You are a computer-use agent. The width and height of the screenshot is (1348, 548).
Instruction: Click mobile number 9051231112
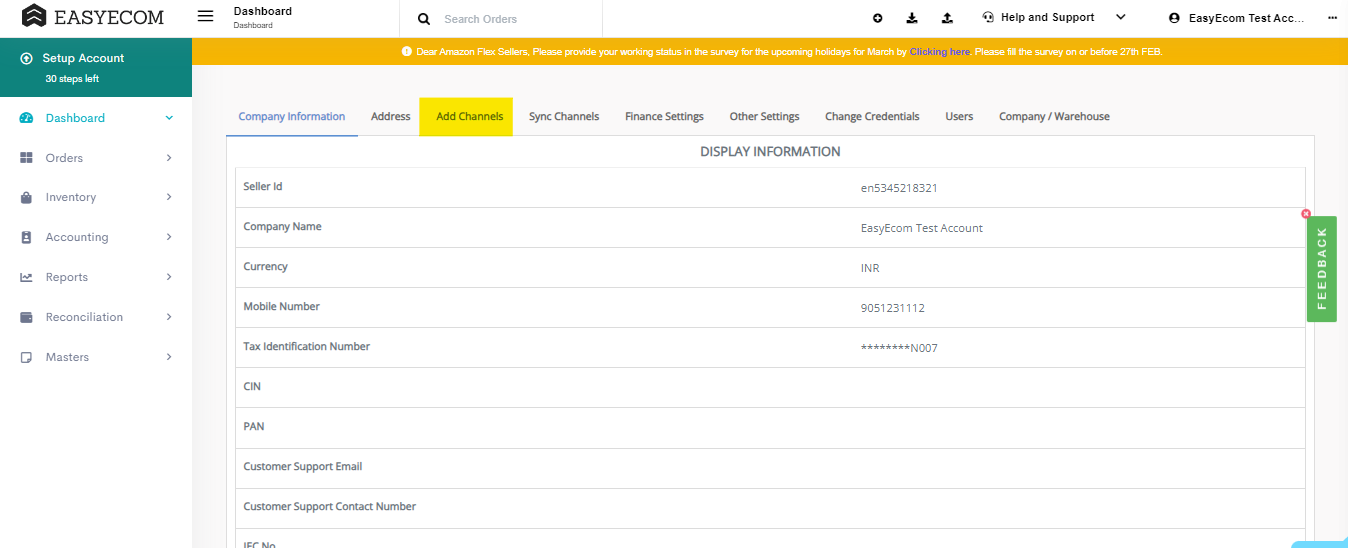[x=893, y=308]
